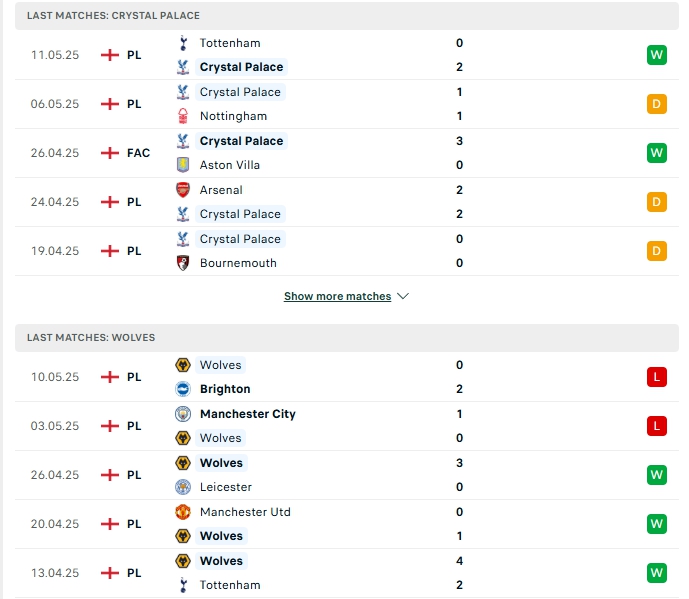The image size is (689, 599).
Task: Select the Last Matches: Wolves section header
Action: pos(347,338)
